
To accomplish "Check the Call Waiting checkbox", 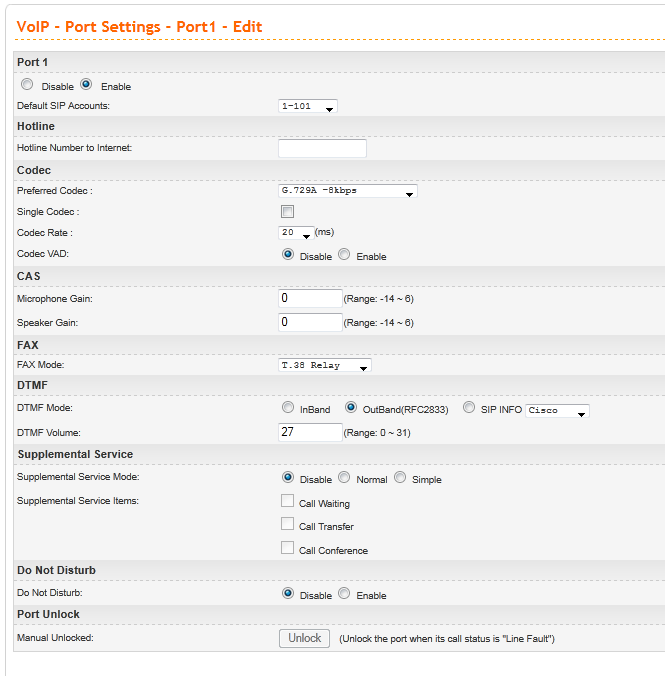I will pyautogui.click(x=288, y=501).
